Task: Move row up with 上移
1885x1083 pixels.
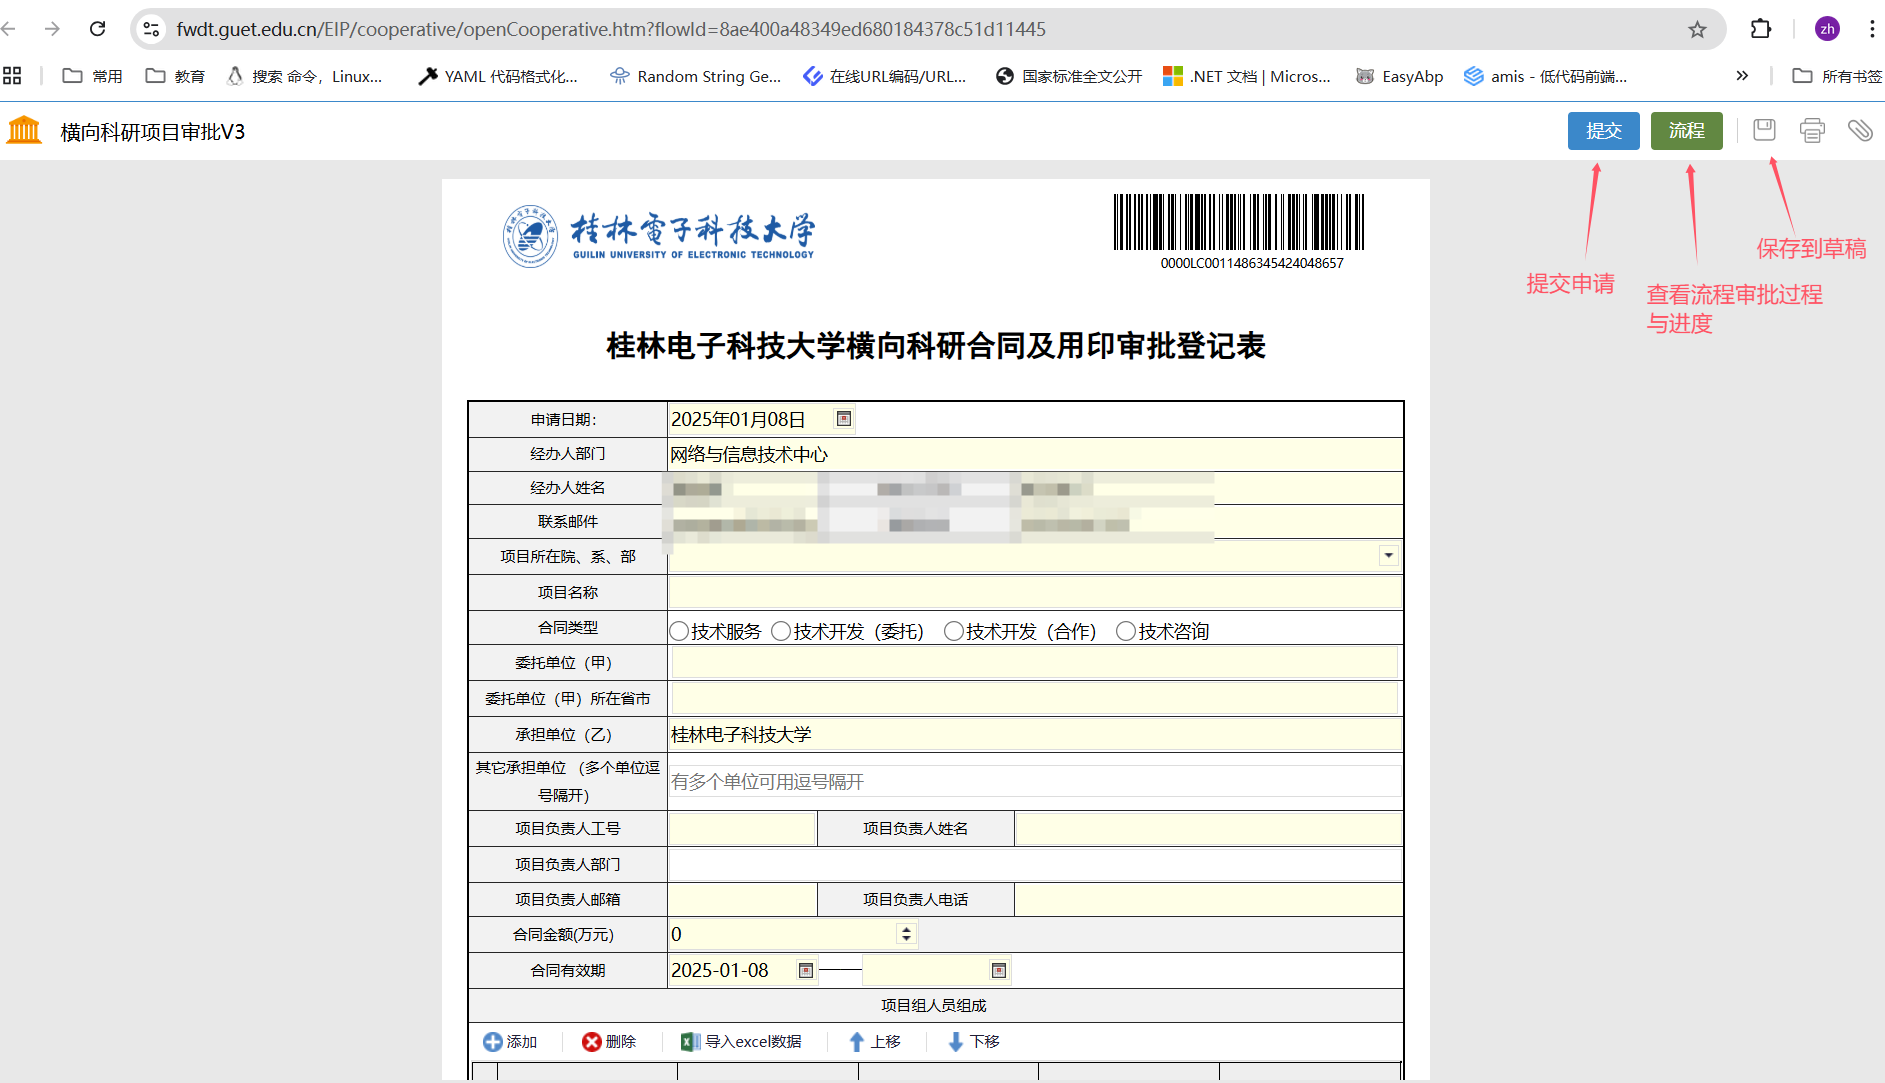Action: (875, 1042)
